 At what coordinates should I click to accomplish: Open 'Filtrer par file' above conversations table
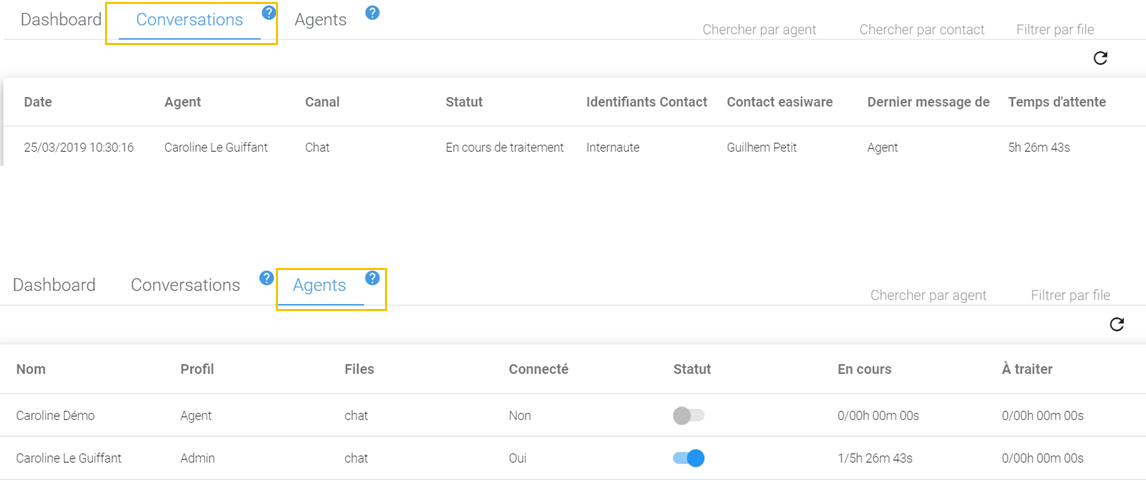[x=1054, y=30]
